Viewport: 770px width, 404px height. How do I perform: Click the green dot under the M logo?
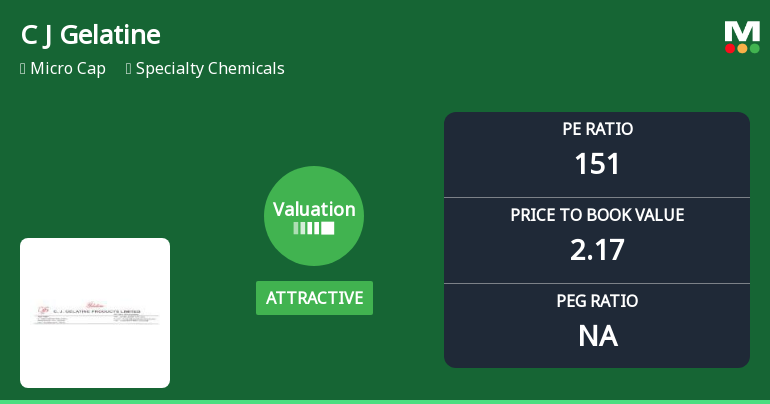click(754, 48)
